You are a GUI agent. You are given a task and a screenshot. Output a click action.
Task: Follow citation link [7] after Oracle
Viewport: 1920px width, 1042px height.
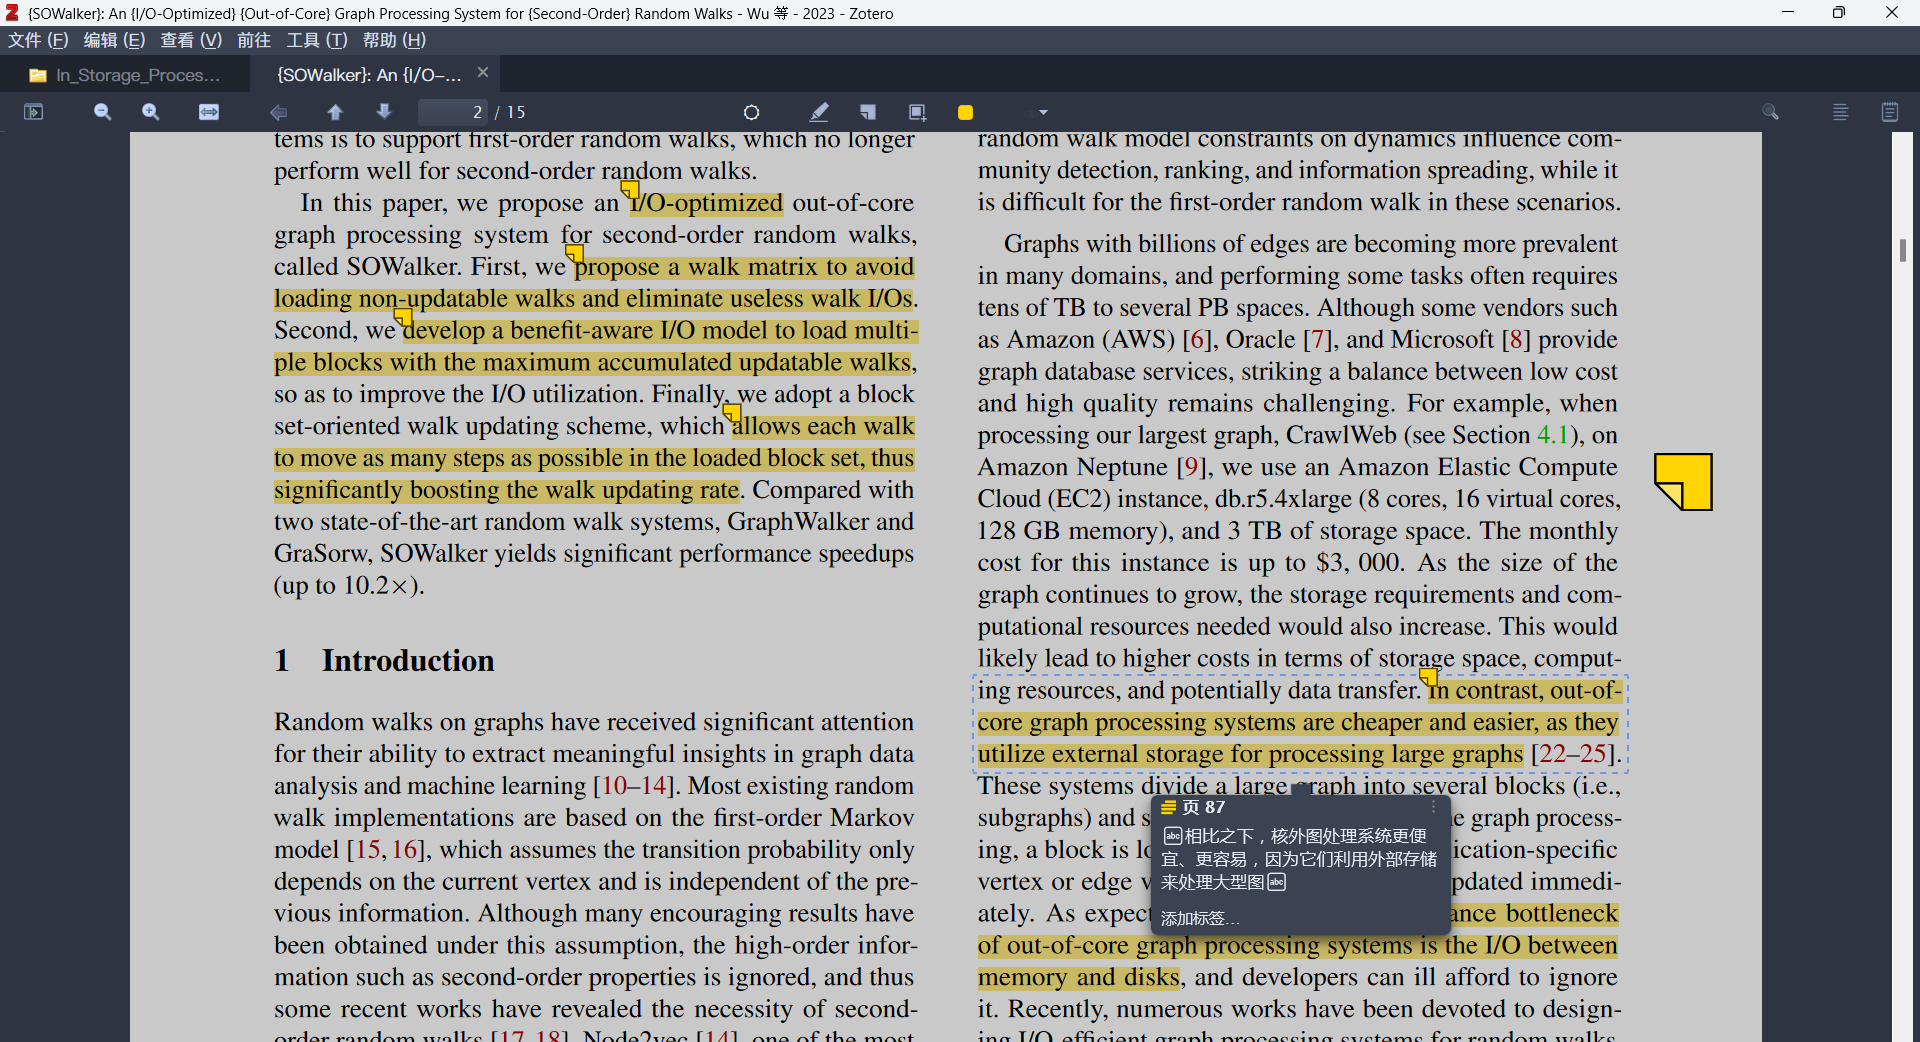tap(1318, 340)
